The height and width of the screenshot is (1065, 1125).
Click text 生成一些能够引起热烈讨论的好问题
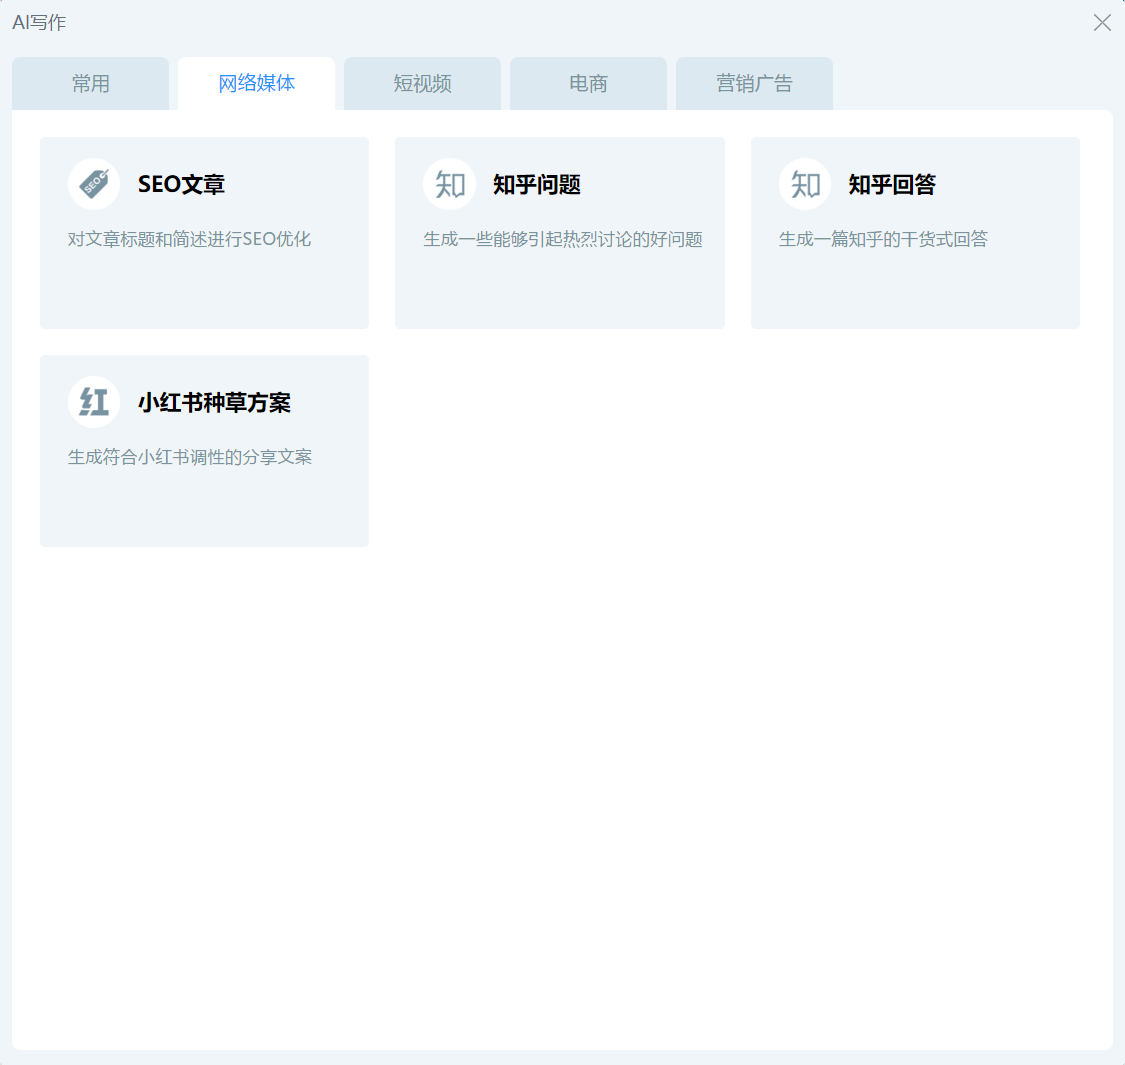(x=562, y=239)
